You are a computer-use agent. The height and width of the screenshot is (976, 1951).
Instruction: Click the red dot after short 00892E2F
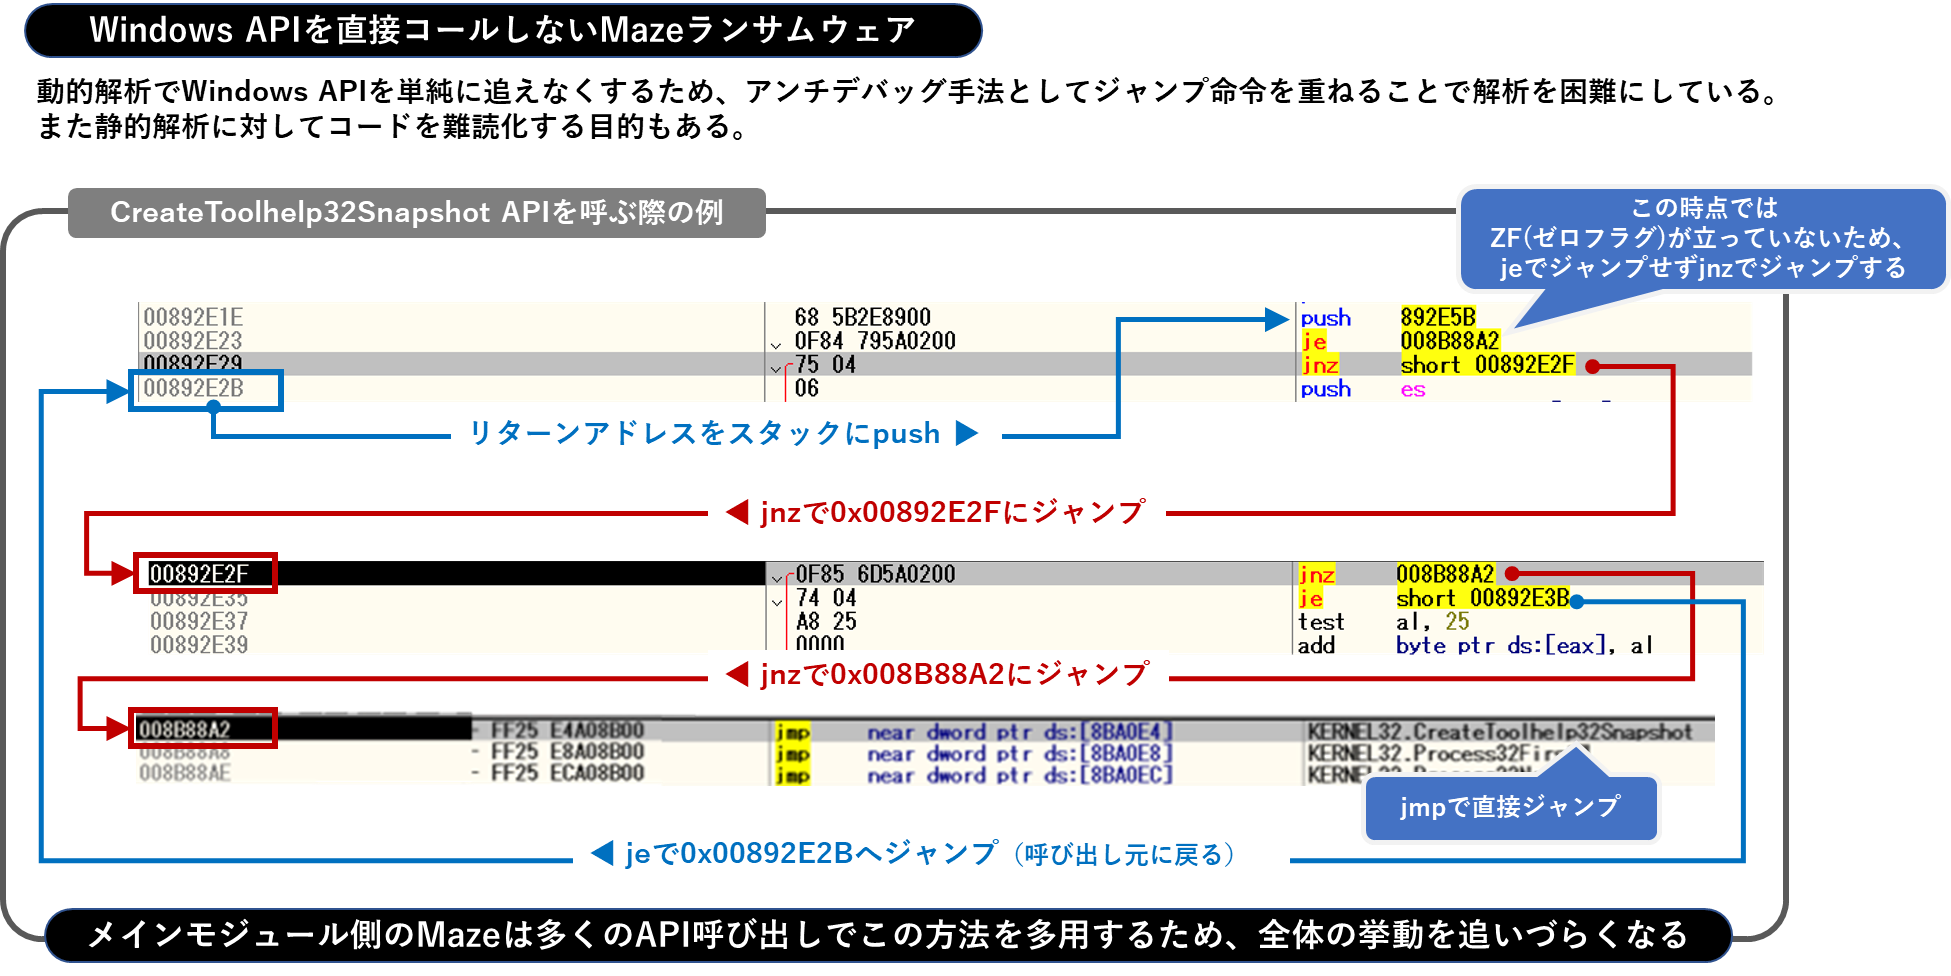click(1592, 367)
